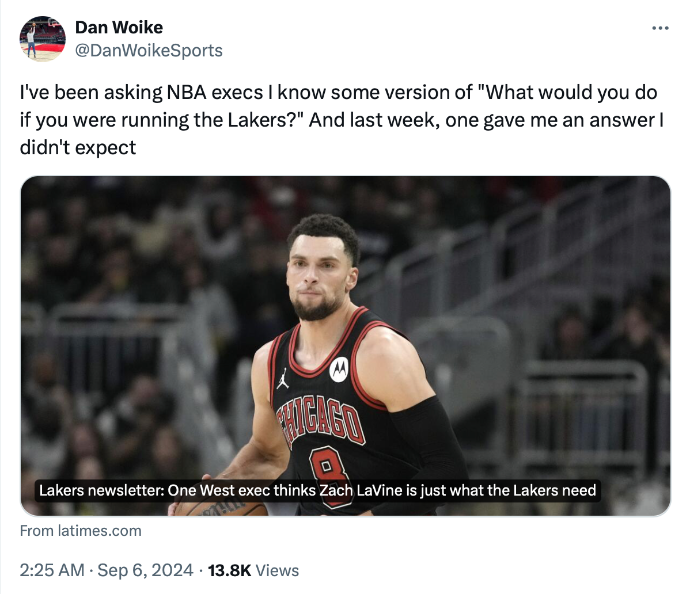Screen dimensions: 690x594
Task: Follow the 'From latimes.com' source link
Action: click(x=81, y=531)
